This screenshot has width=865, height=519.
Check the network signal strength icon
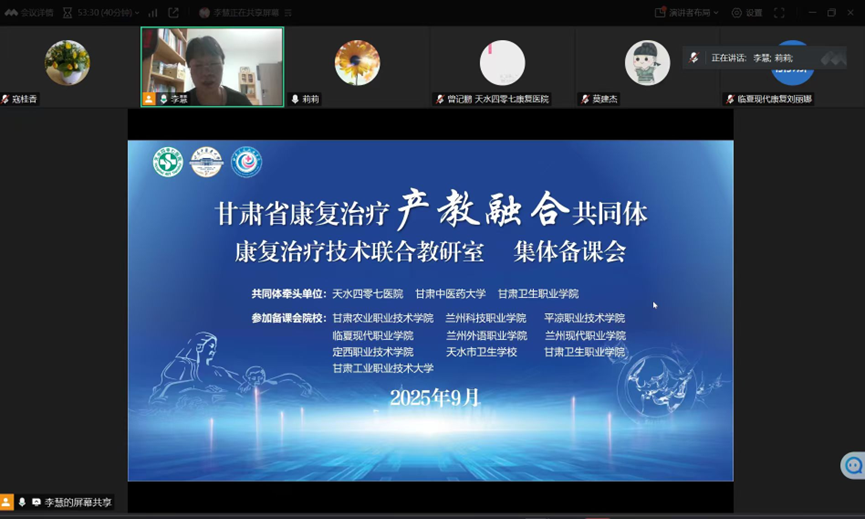(x=153, y=13)
